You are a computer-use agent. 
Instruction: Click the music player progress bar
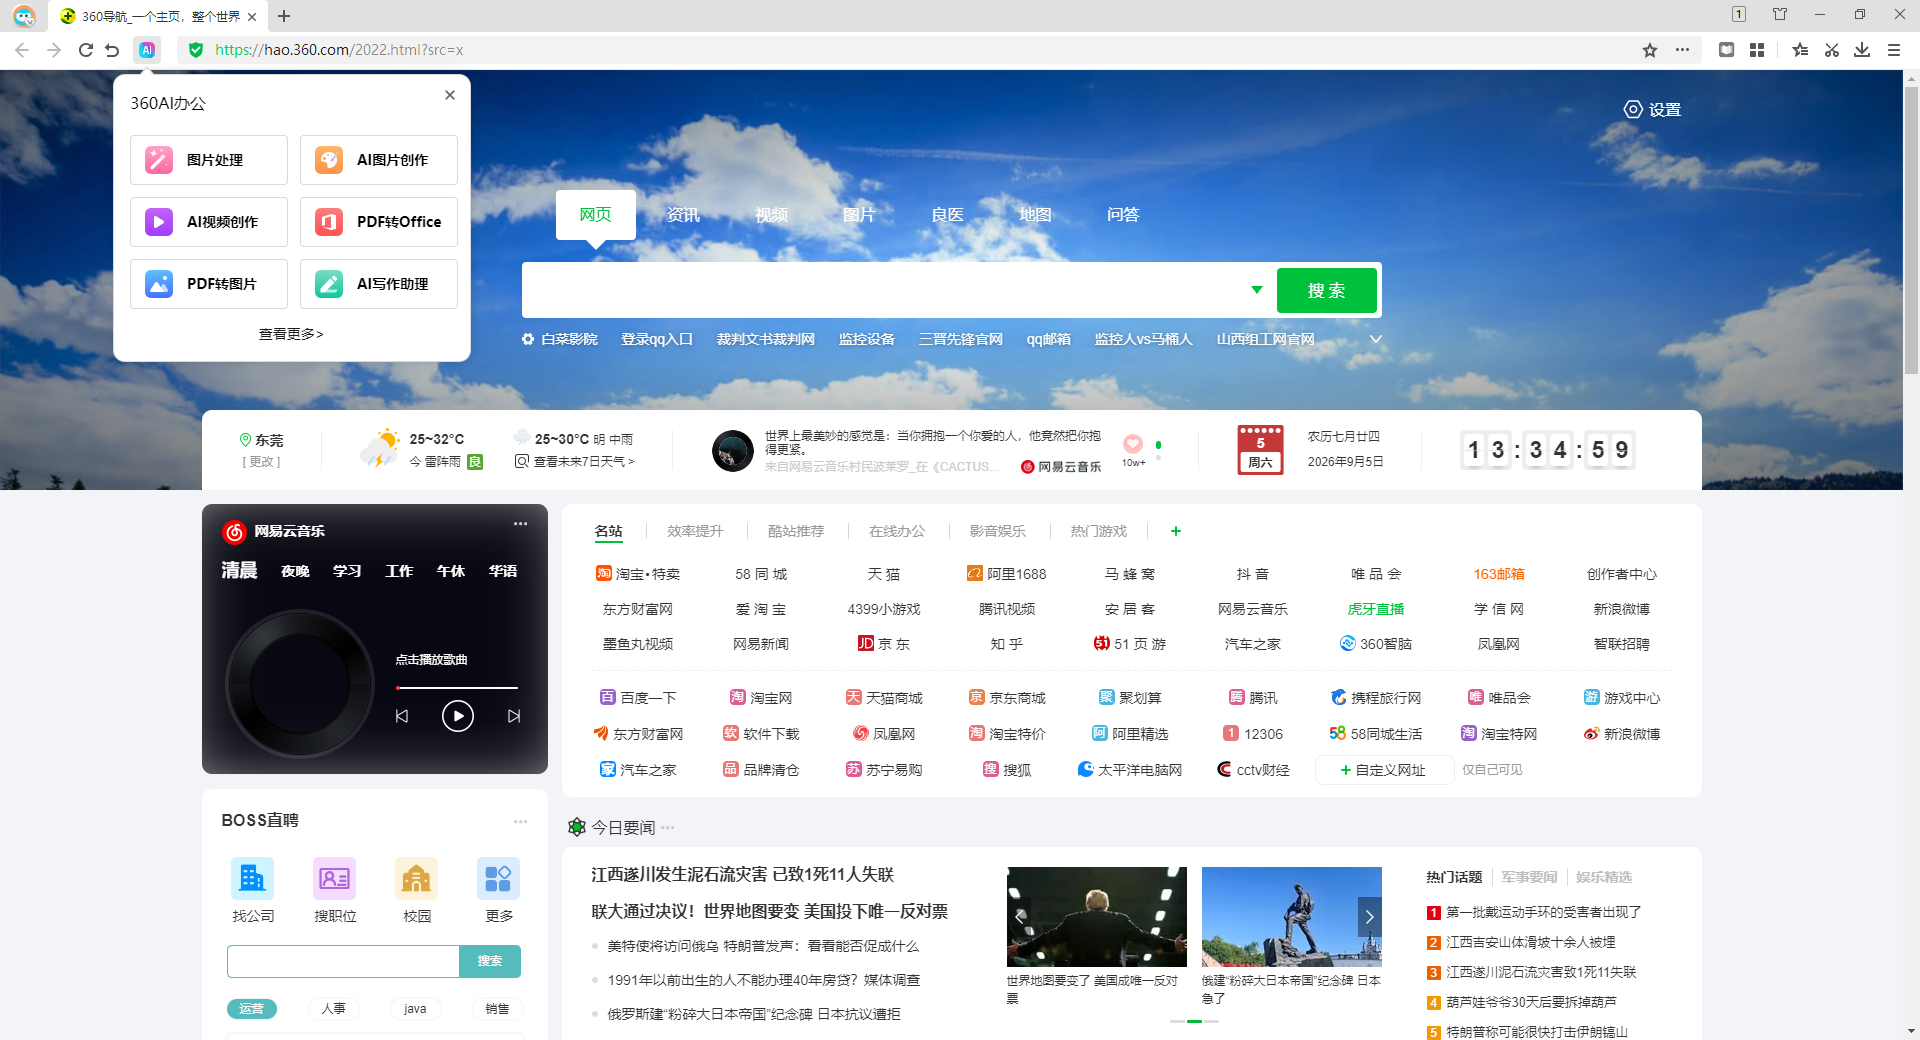(457, 688)
